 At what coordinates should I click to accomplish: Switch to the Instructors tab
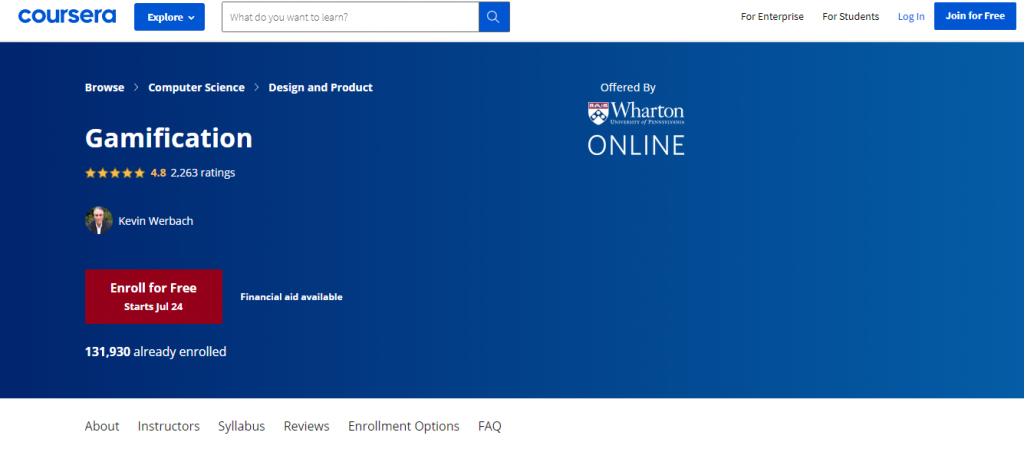[x=168, y=426]
